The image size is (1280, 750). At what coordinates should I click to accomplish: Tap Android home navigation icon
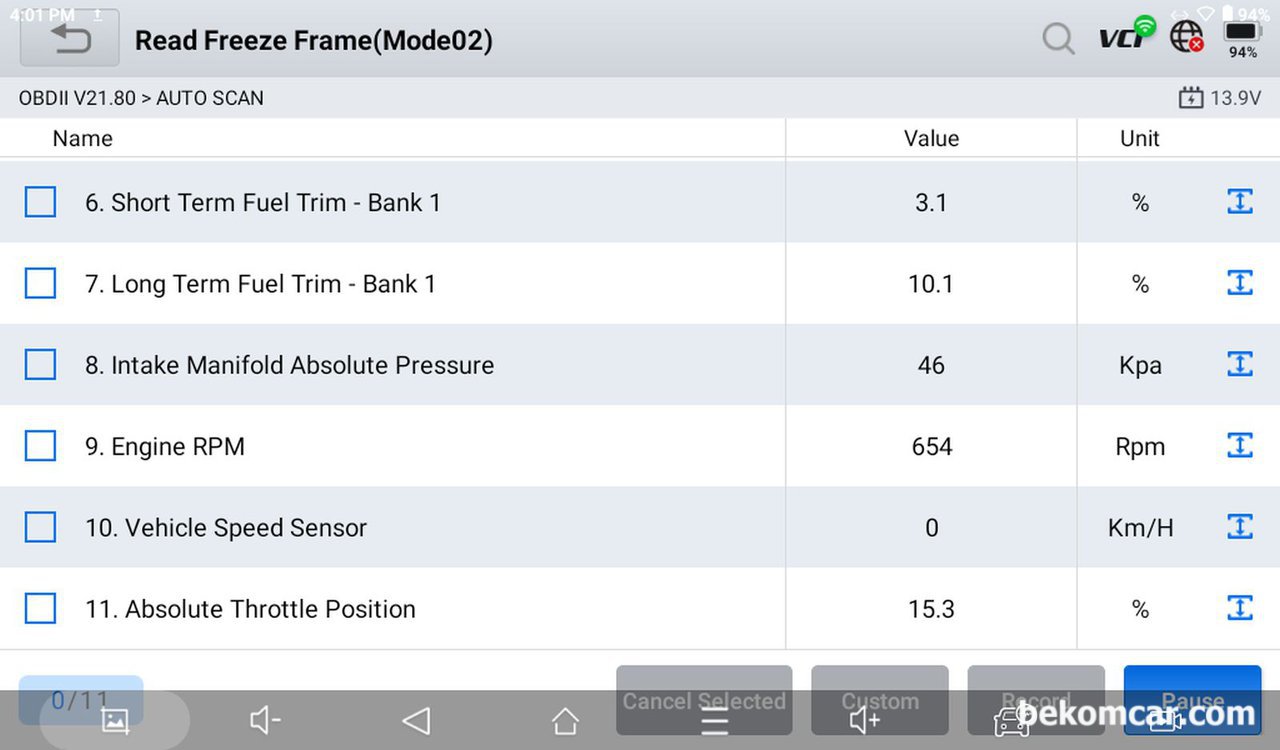pyautogui.click(x=565, y=720)
